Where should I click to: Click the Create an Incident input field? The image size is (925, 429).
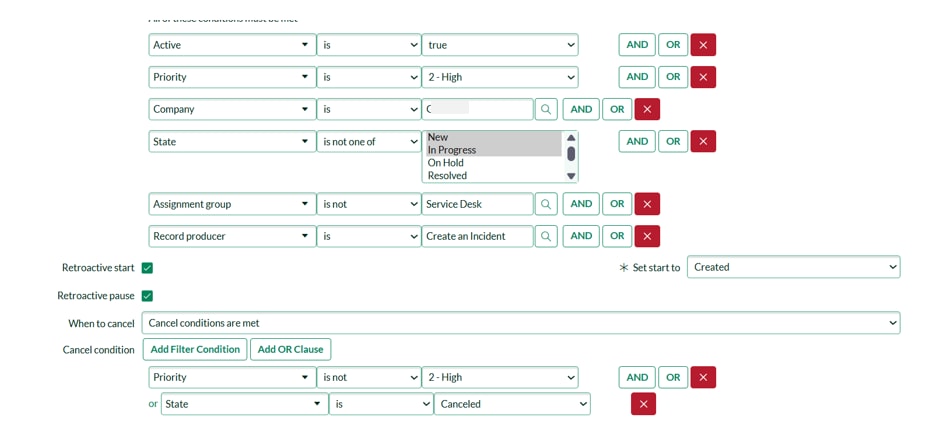point(478,236)
